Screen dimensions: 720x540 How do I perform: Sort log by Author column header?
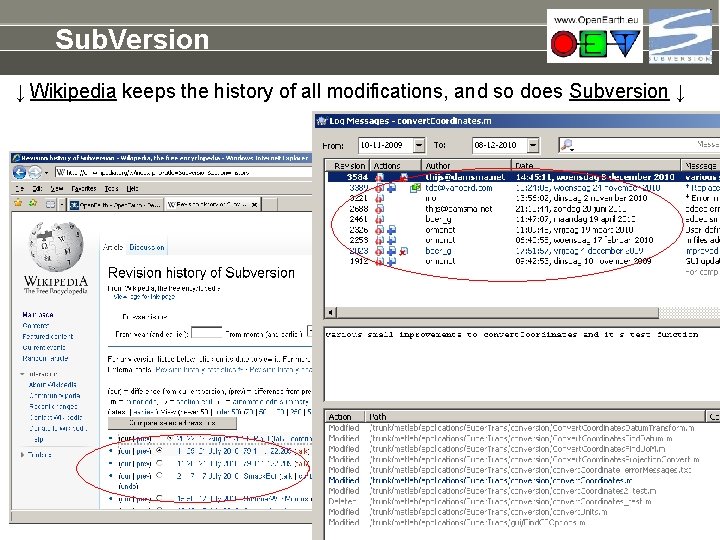(466, 165)
